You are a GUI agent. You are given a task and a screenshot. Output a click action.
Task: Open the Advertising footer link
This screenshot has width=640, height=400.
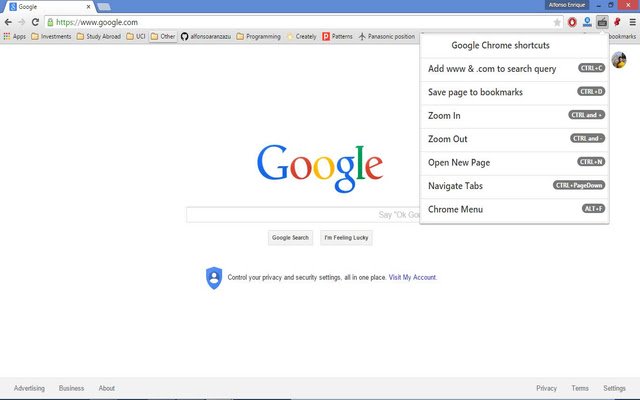pyautogui.click(x=29, y=388)
